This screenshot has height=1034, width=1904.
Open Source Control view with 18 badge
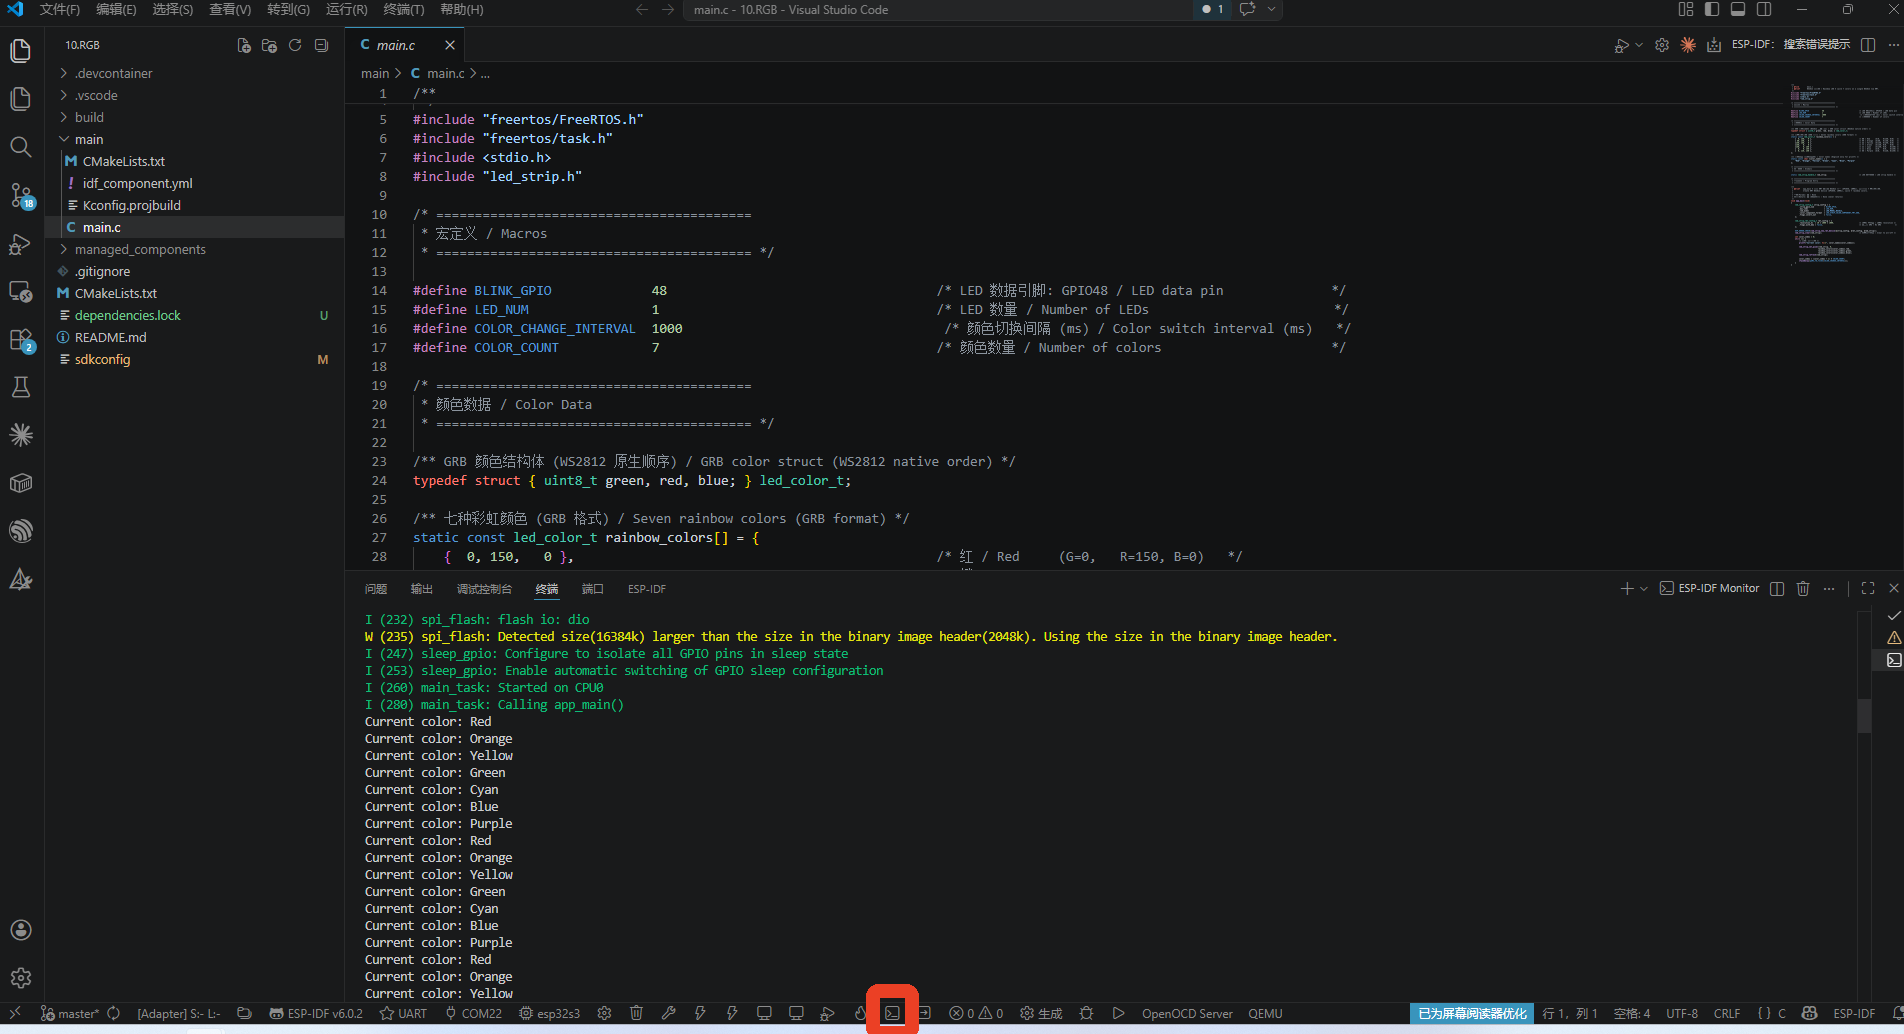[21, 195]
